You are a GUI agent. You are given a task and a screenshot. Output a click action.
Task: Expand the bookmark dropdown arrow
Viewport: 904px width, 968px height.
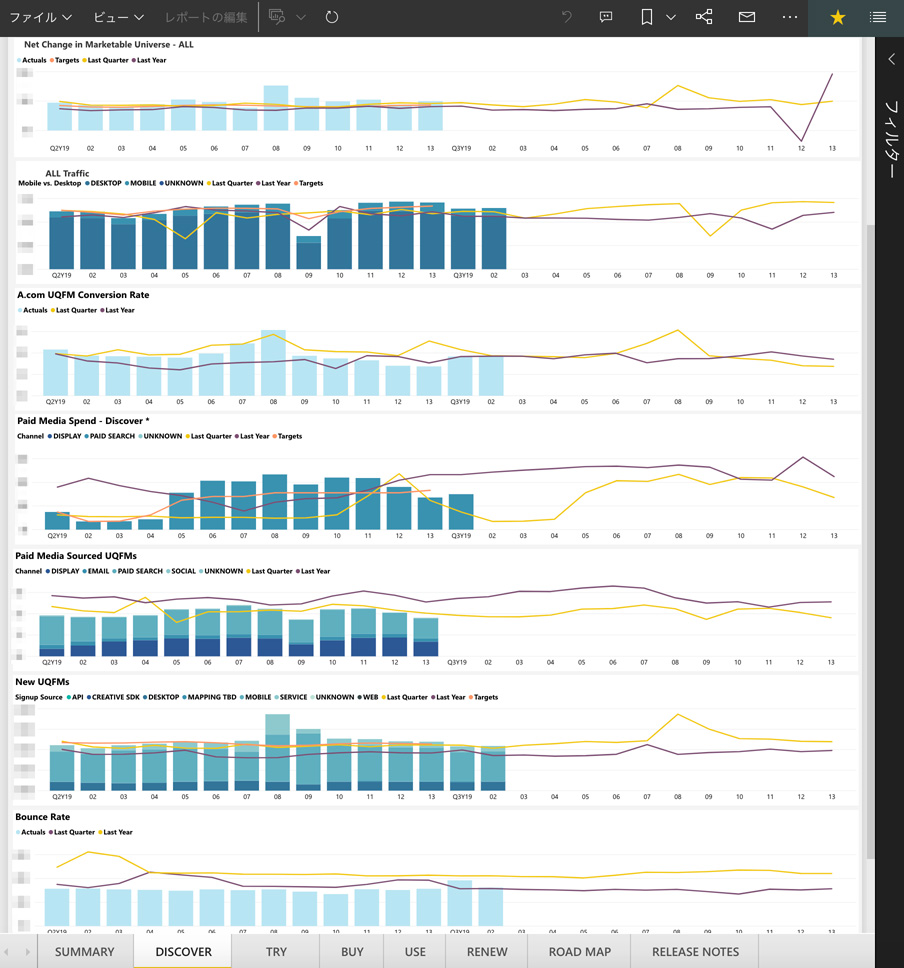click(x=671, y=17)
